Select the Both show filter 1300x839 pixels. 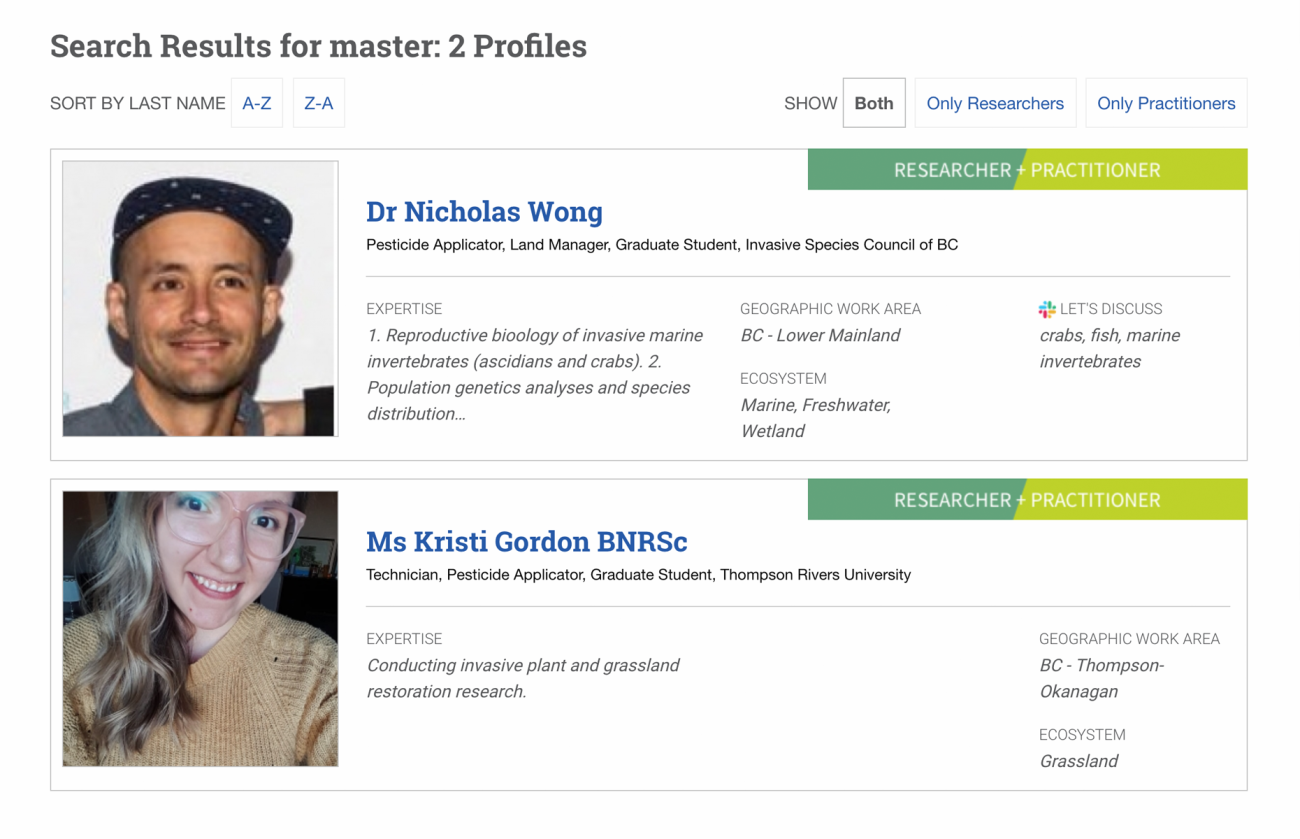[874, 103]
